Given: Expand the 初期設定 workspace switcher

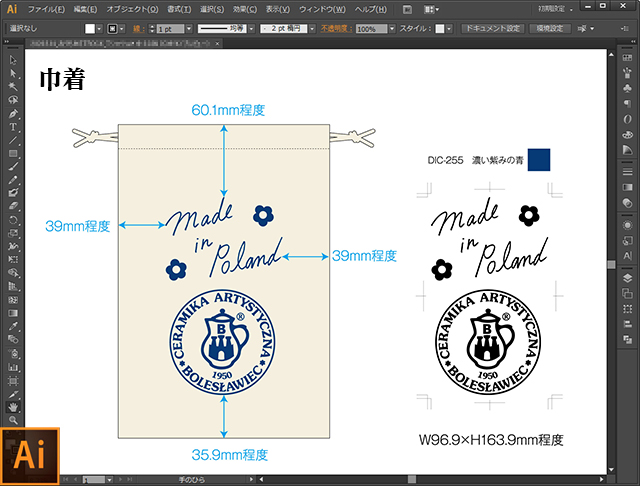Looking at the screenshot, I should tap(555, 9).
